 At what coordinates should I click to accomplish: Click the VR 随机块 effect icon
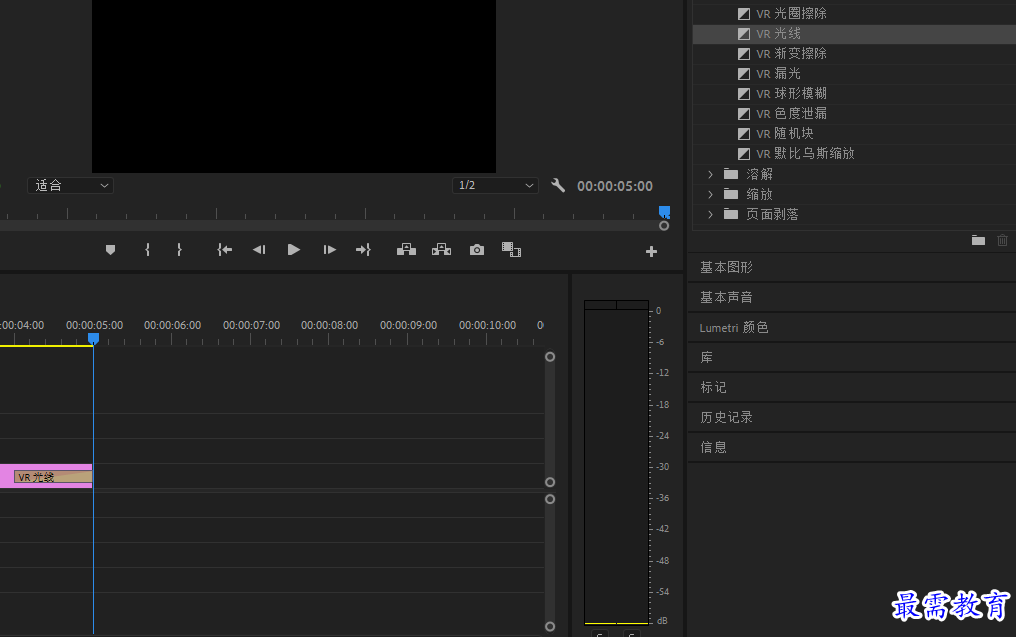[744, 134]
